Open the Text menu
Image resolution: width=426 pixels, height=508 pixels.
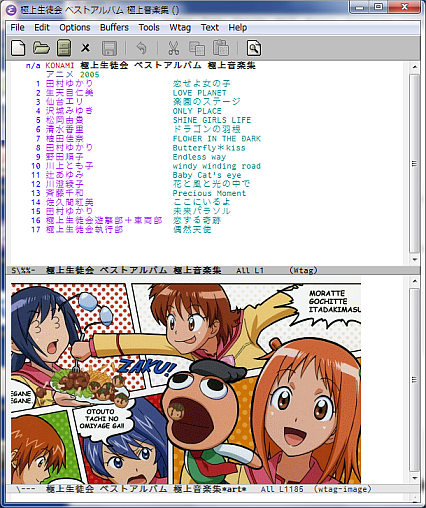(x=210, y=27)
